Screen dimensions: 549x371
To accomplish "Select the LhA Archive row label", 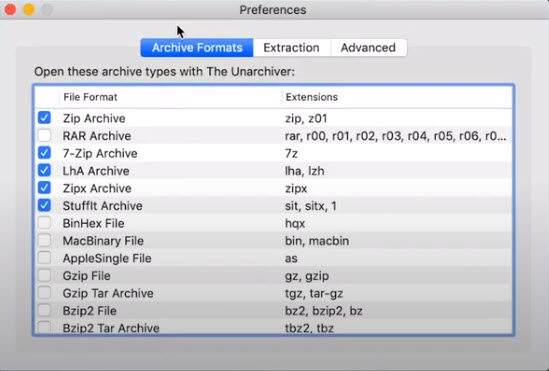I will pyautogui.click(x=96, y=171).
